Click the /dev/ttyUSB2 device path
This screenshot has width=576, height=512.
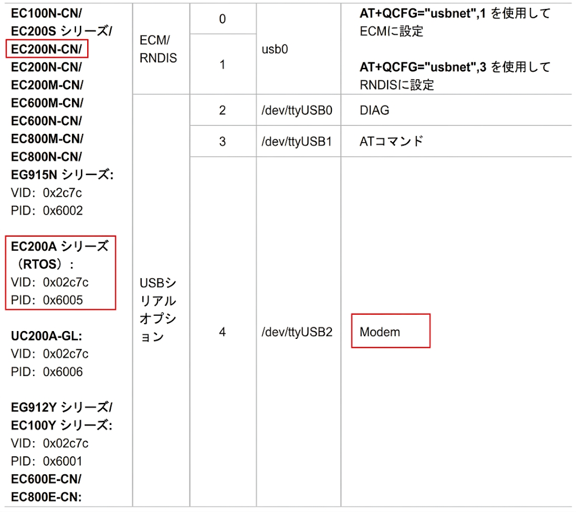click(297, 332)
